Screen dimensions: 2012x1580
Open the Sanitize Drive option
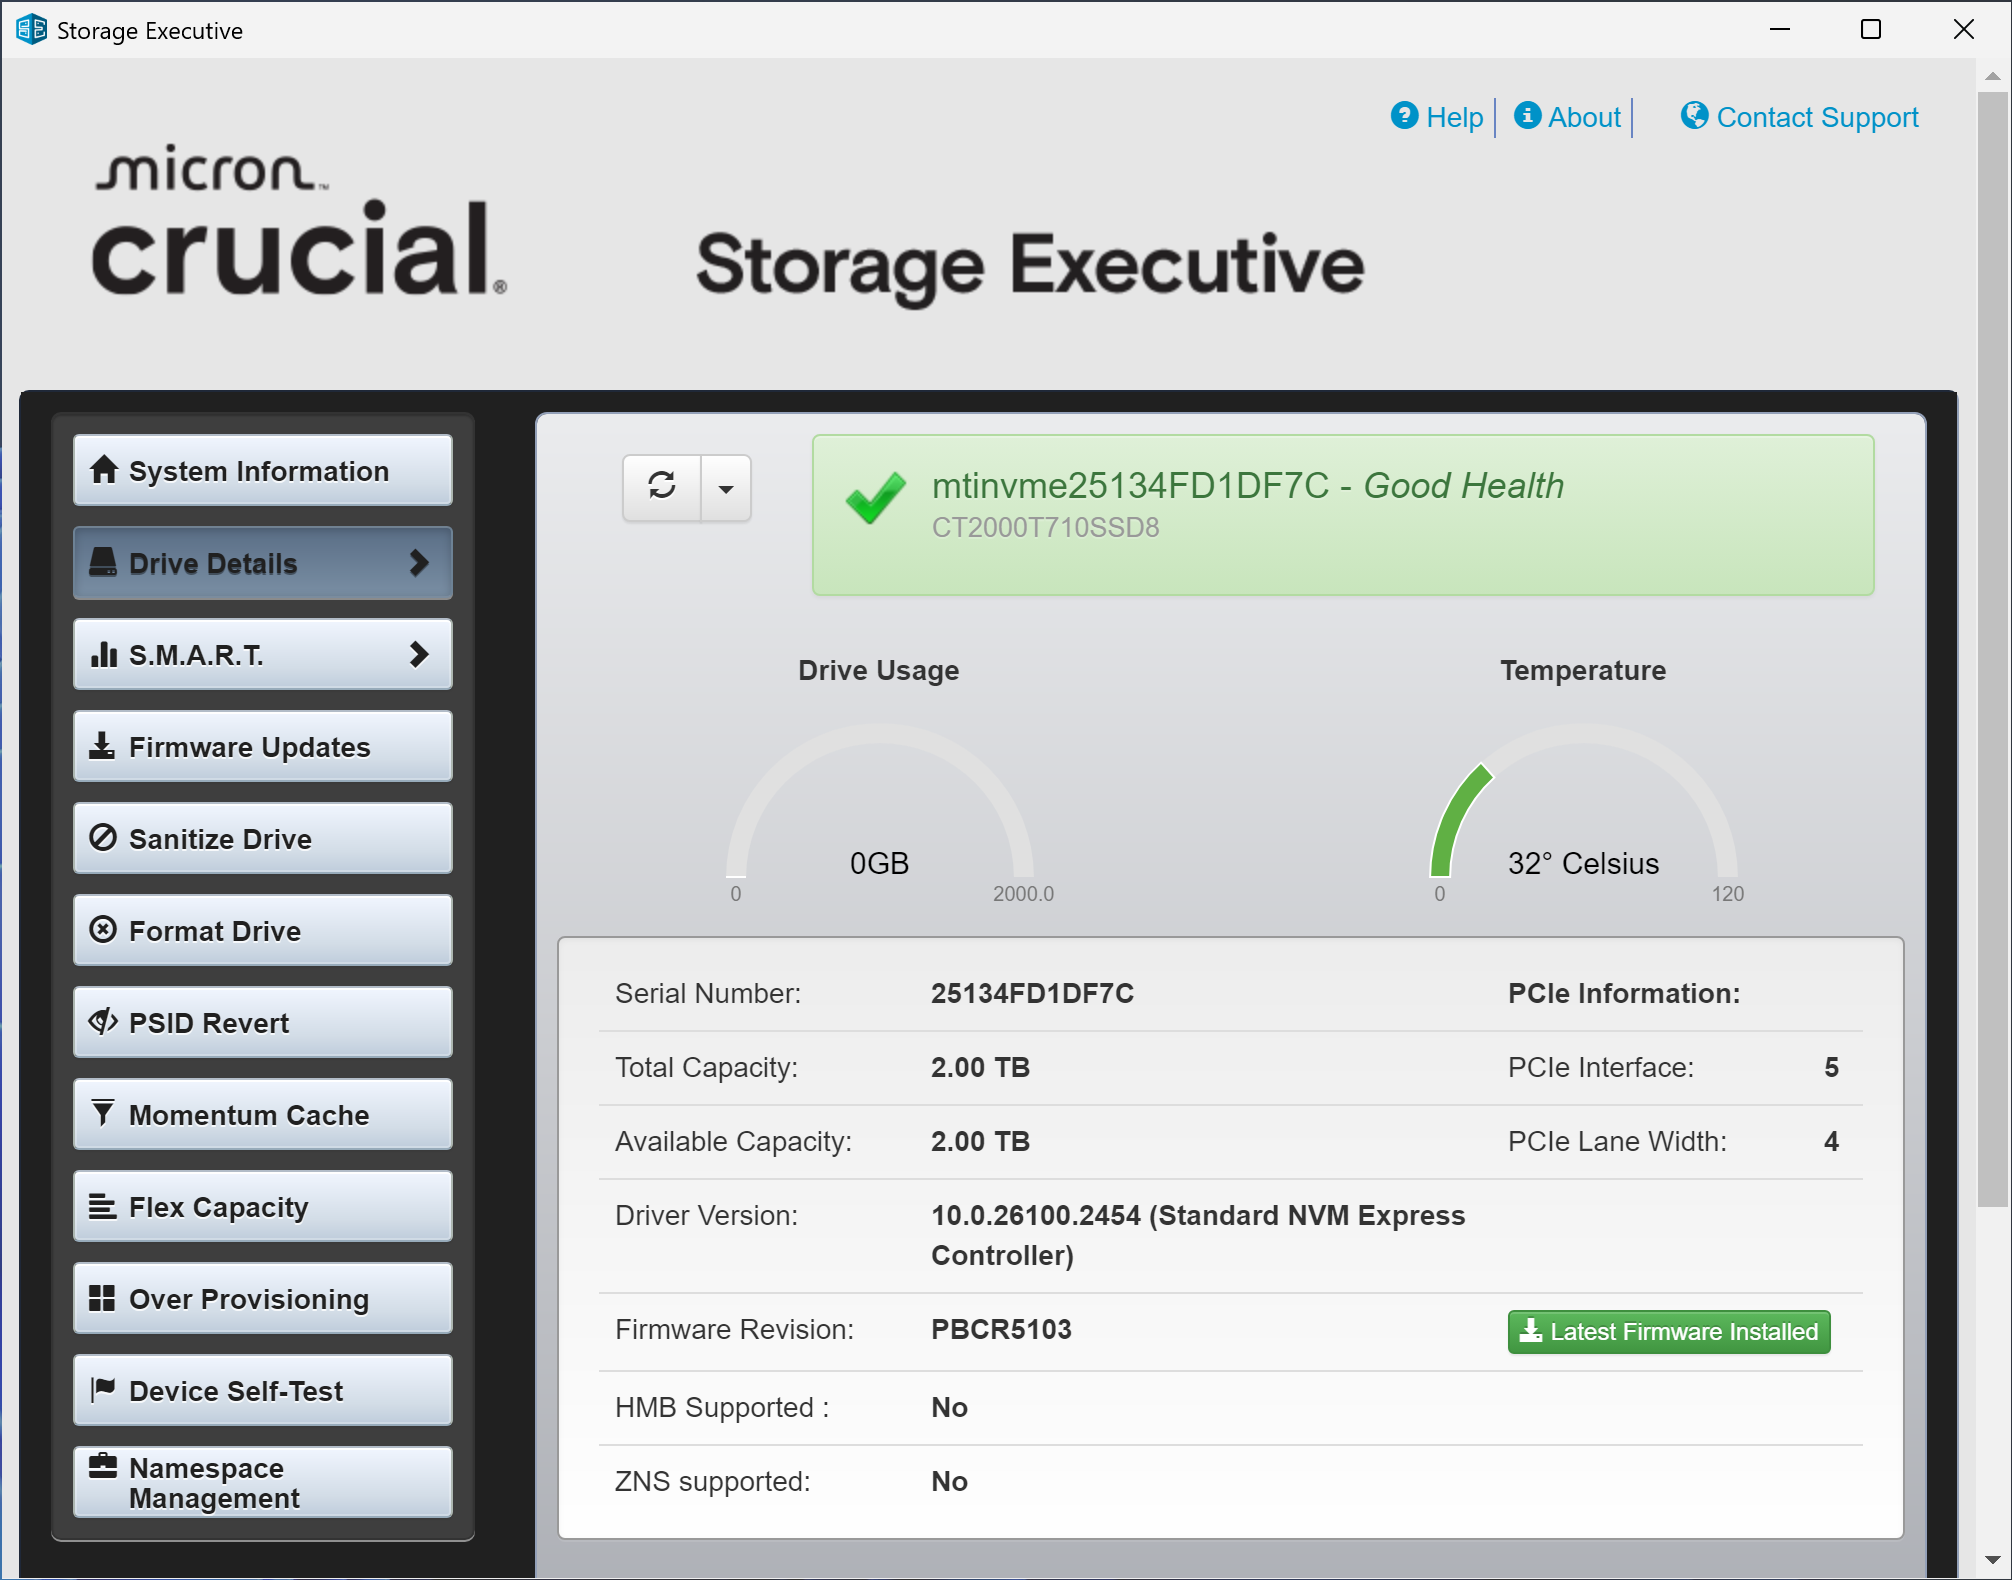[263, 838]
